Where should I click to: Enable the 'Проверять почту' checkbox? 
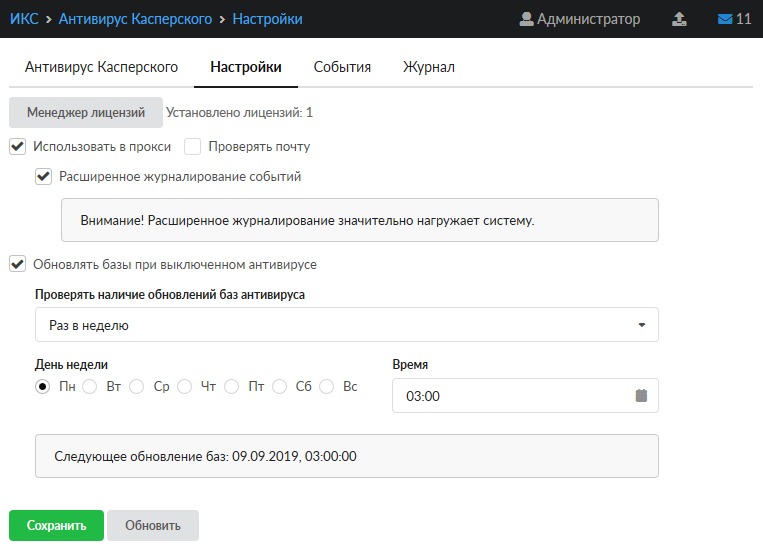click(193, 146)
